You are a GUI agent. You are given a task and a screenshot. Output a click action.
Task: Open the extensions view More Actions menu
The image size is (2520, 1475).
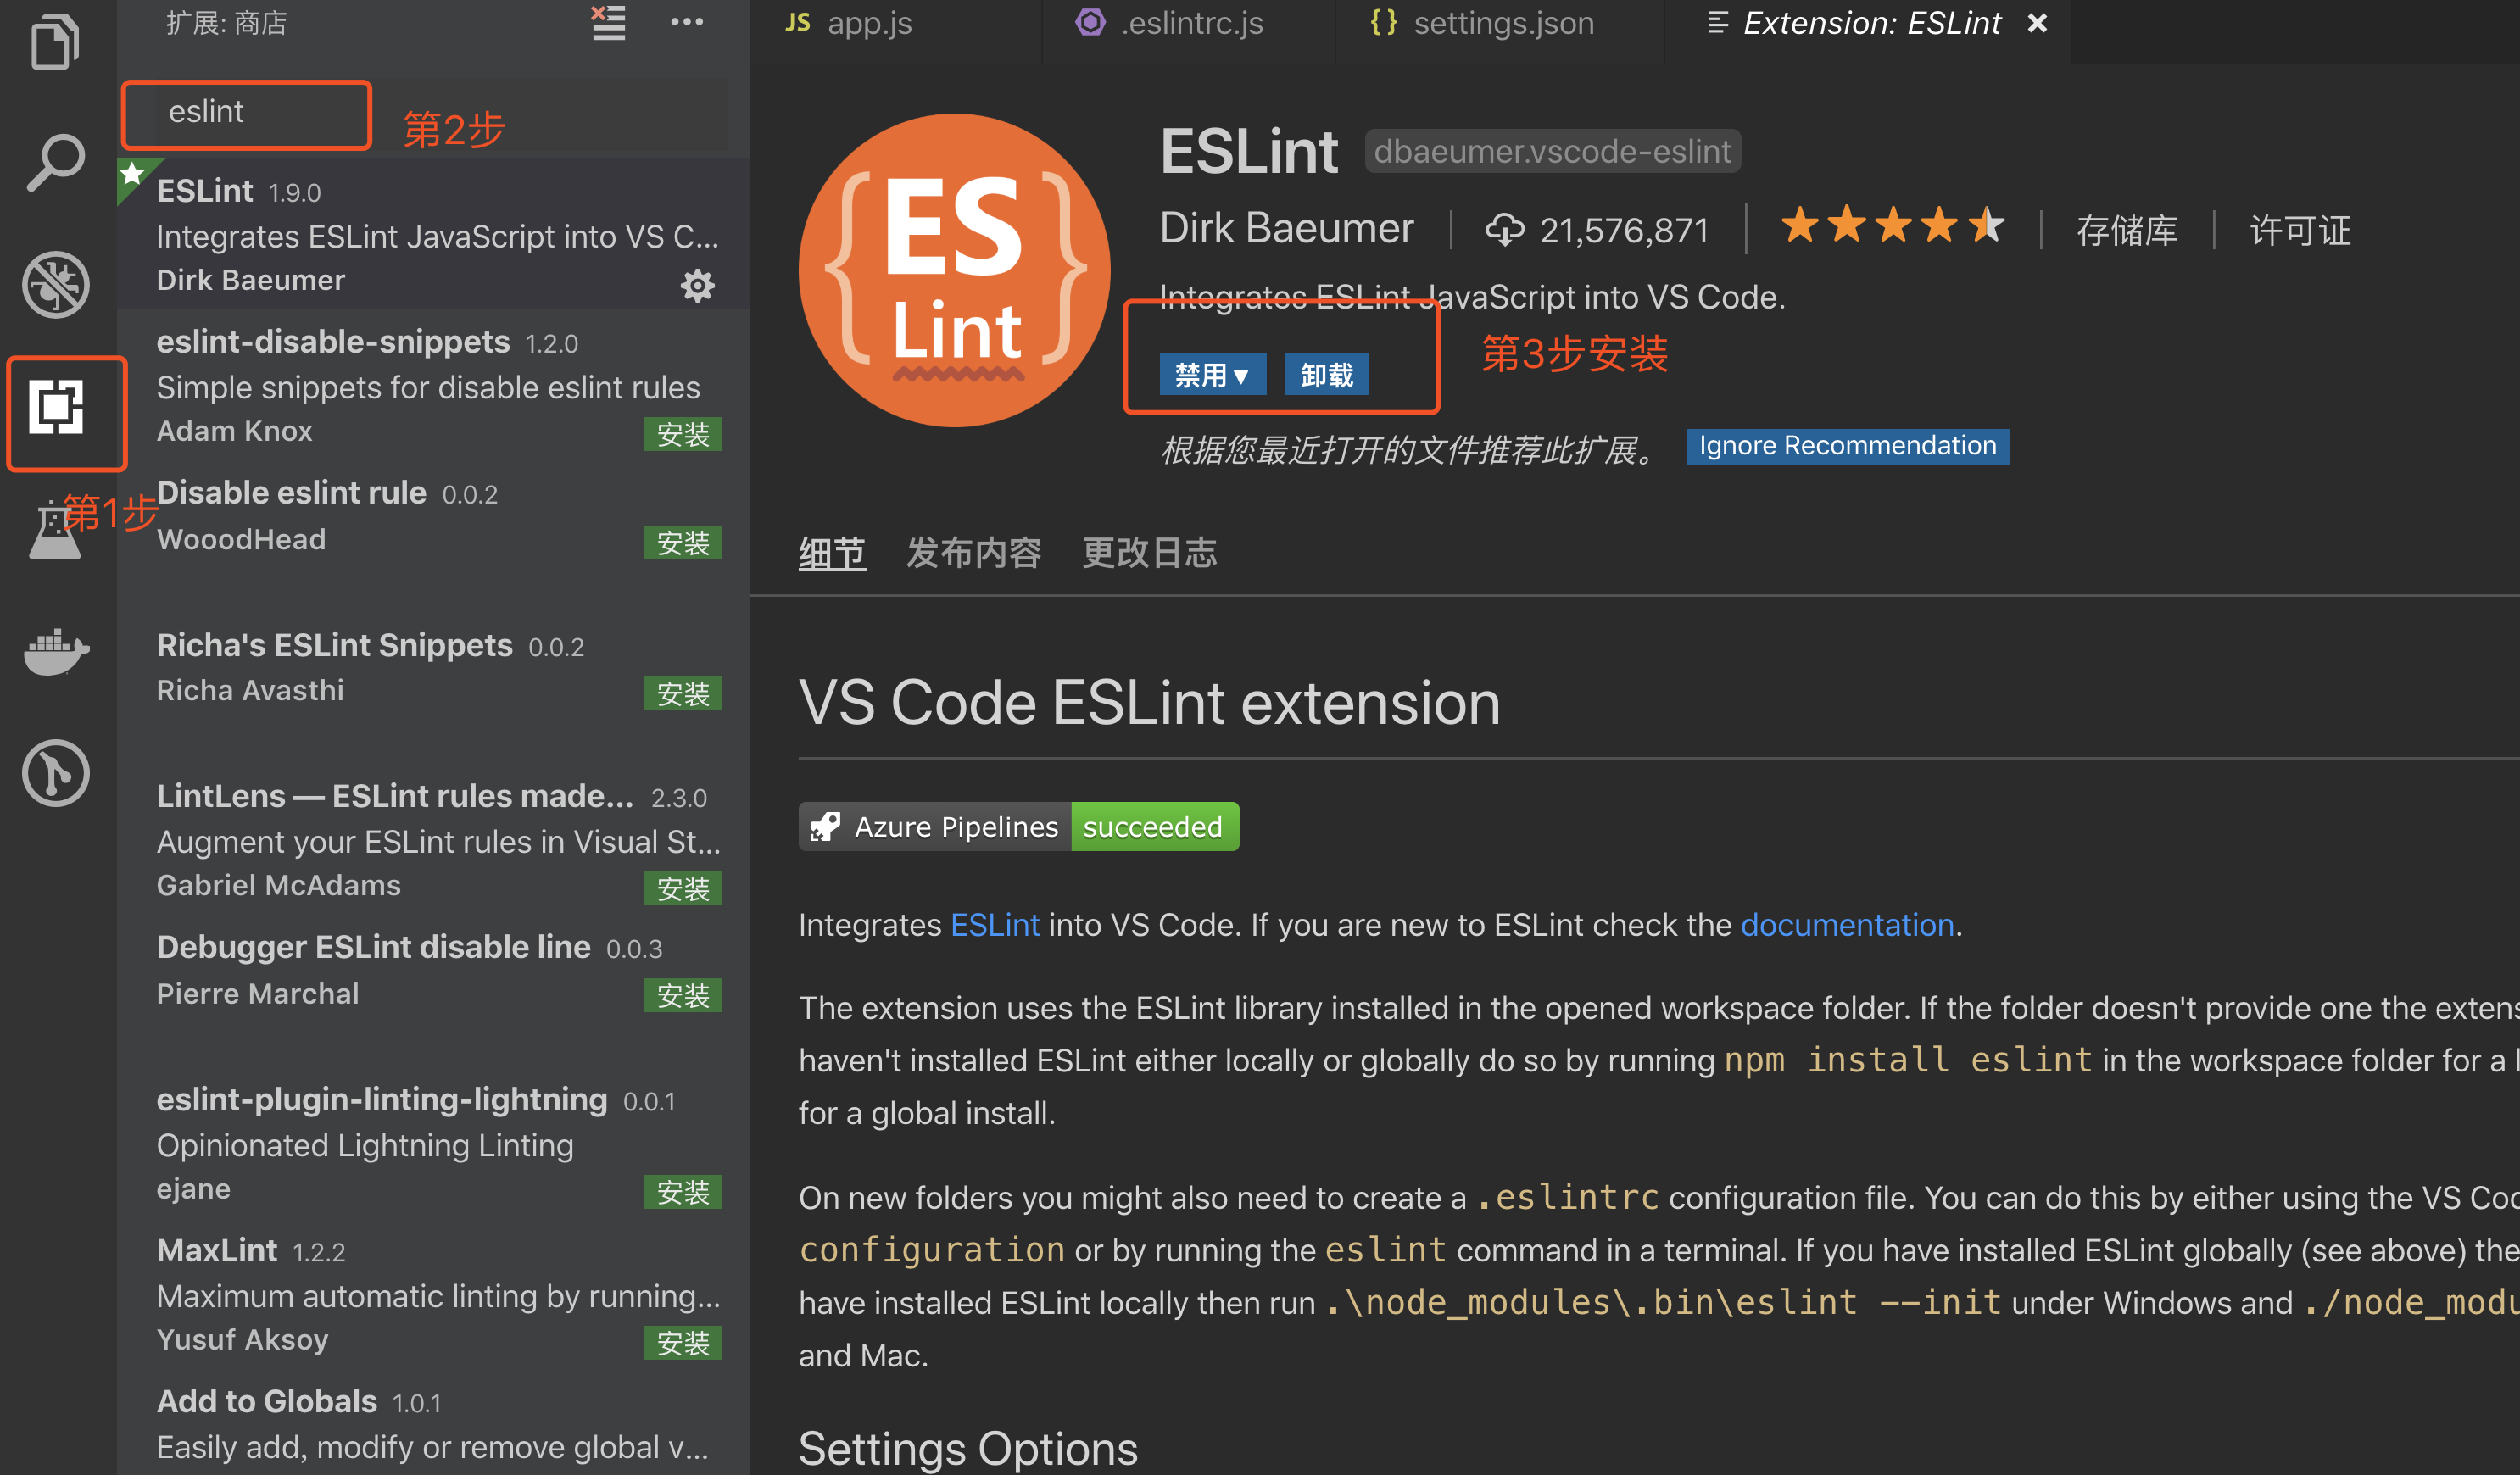pos(686,21)
